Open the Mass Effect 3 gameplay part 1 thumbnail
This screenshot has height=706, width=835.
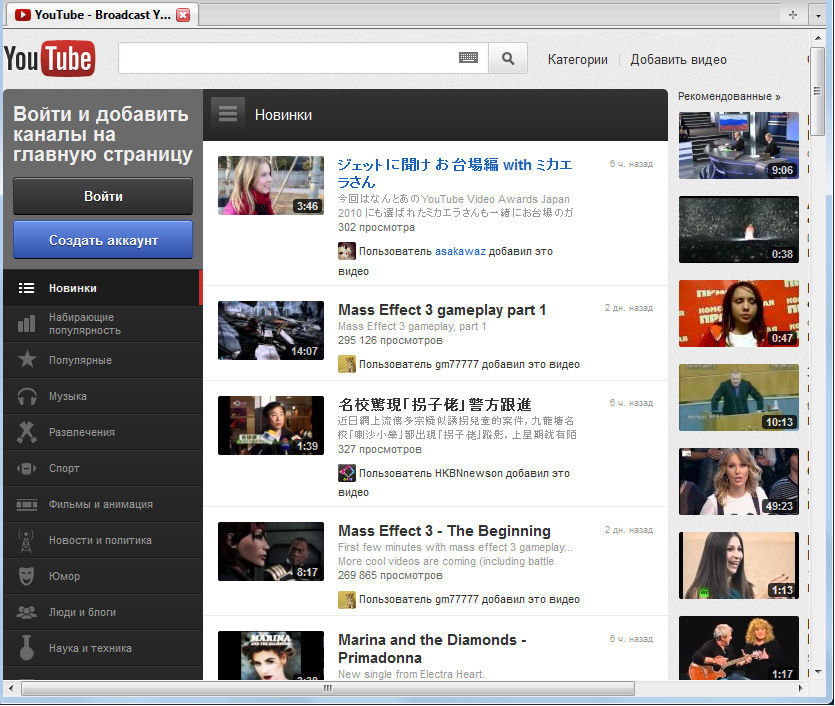(271, 330)
